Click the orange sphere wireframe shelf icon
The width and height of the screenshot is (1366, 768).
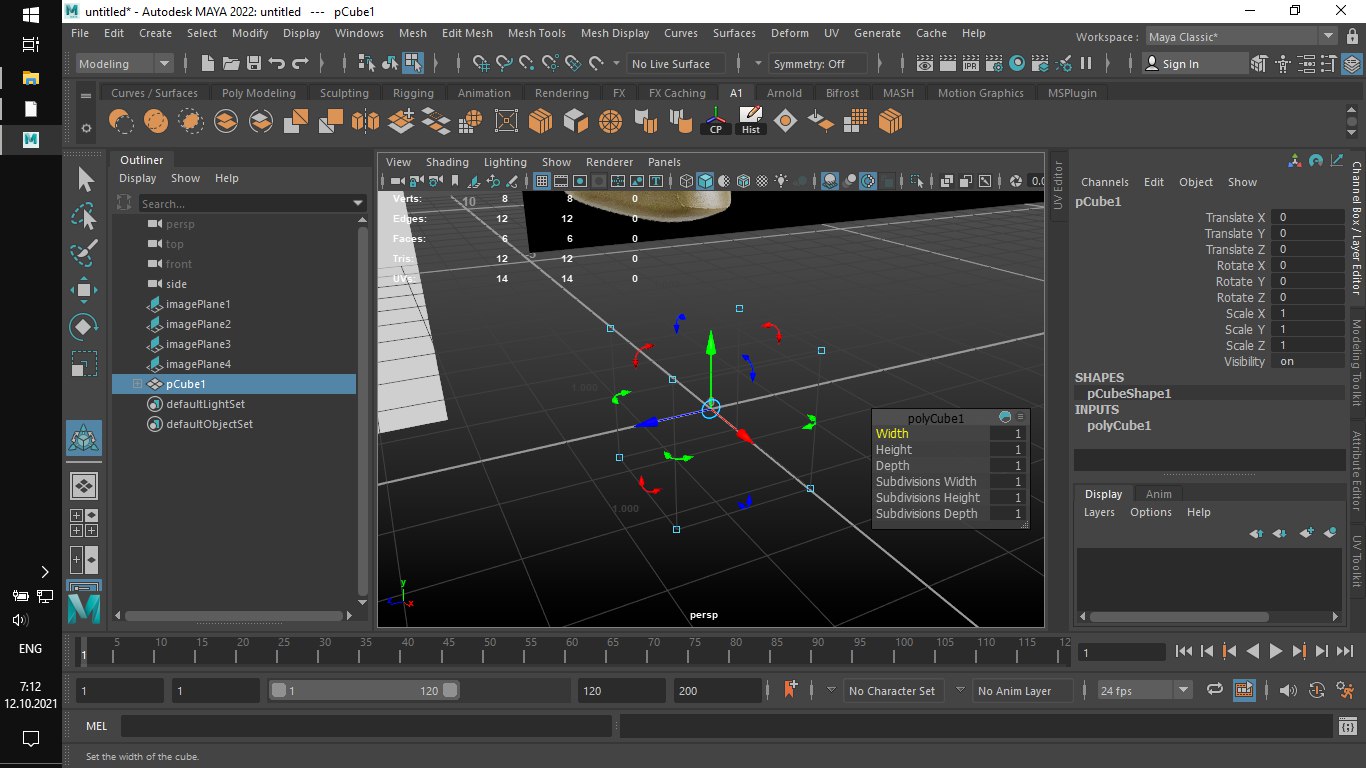pos(610,122)
